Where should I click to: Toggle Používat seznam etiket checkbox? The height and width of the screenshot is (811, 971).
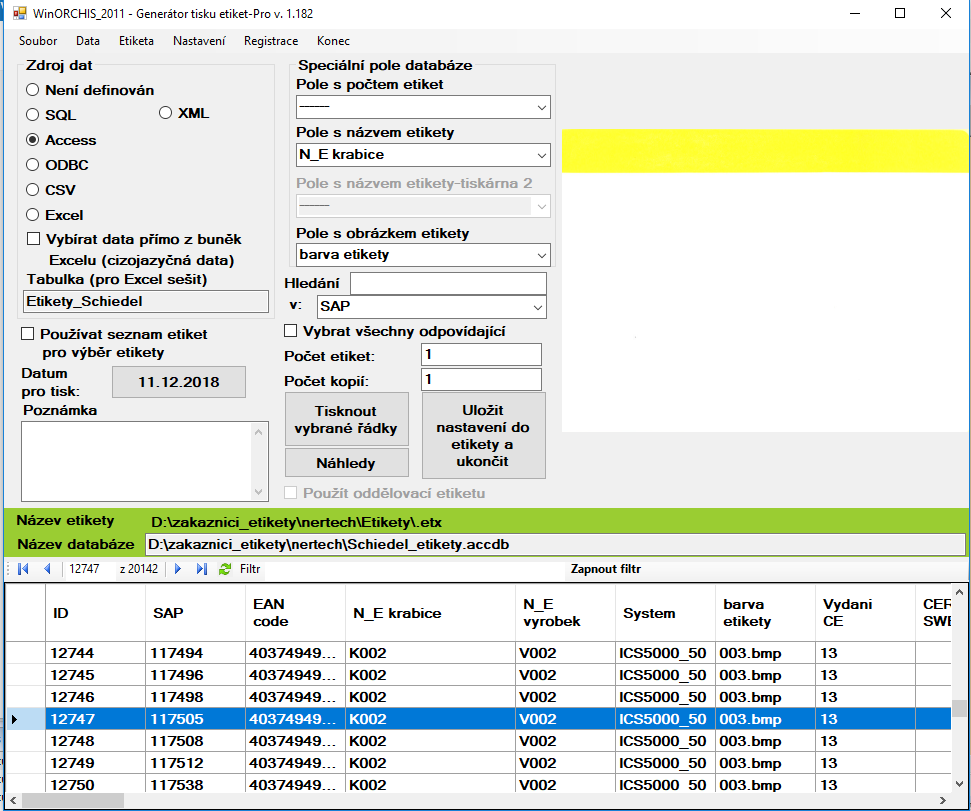click(28, 334)
